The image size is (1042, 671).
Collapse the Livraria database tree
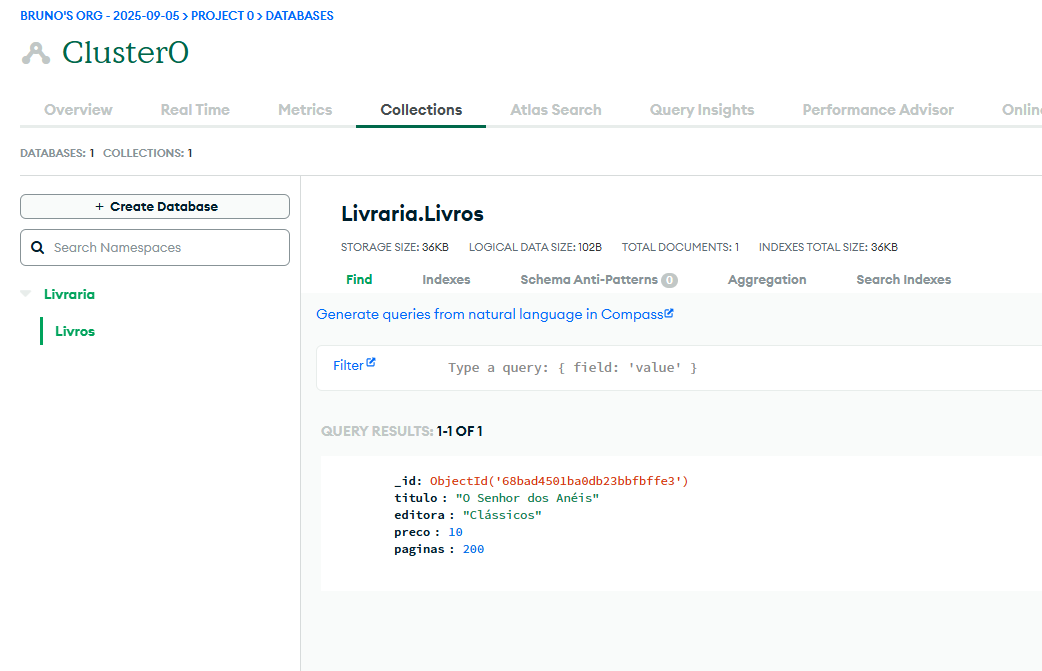[26, 294]
